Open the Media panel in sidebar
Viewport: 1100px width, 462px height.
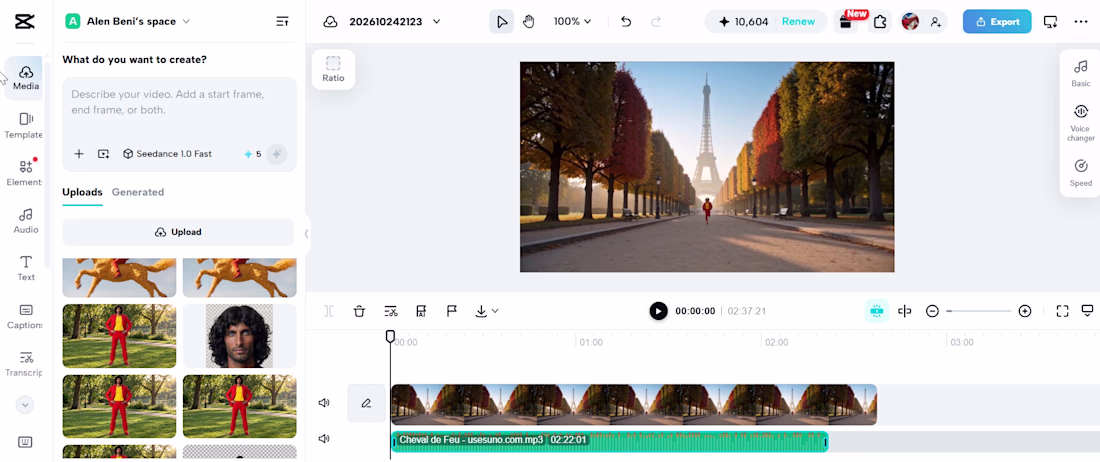26,78
